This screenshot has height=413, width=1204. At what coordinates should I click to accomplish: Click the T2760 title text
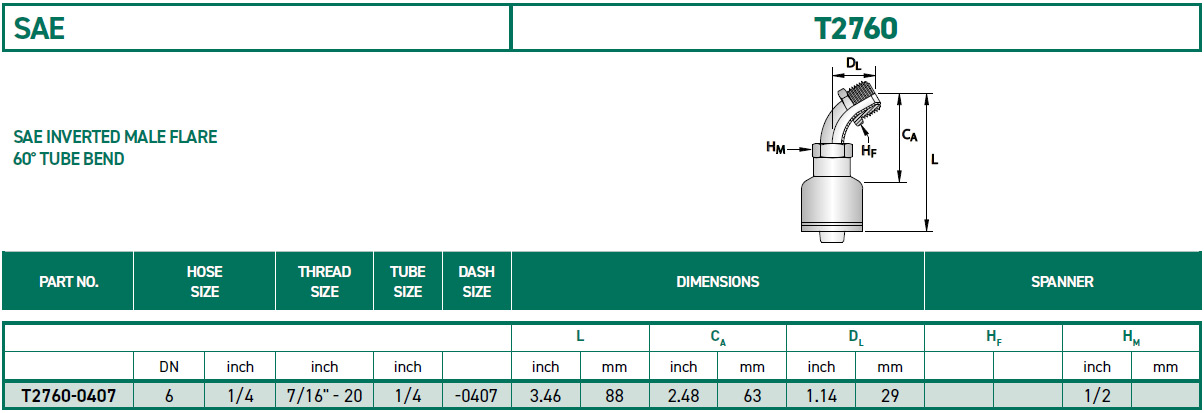coord(856,28)
